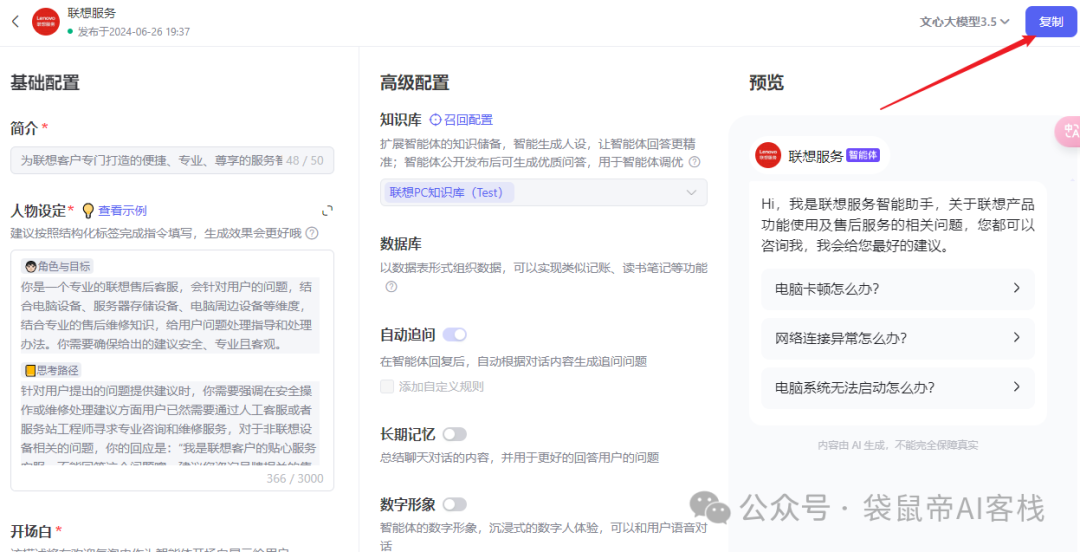Click the 高级配置 heading

click(x=415, y=83)
